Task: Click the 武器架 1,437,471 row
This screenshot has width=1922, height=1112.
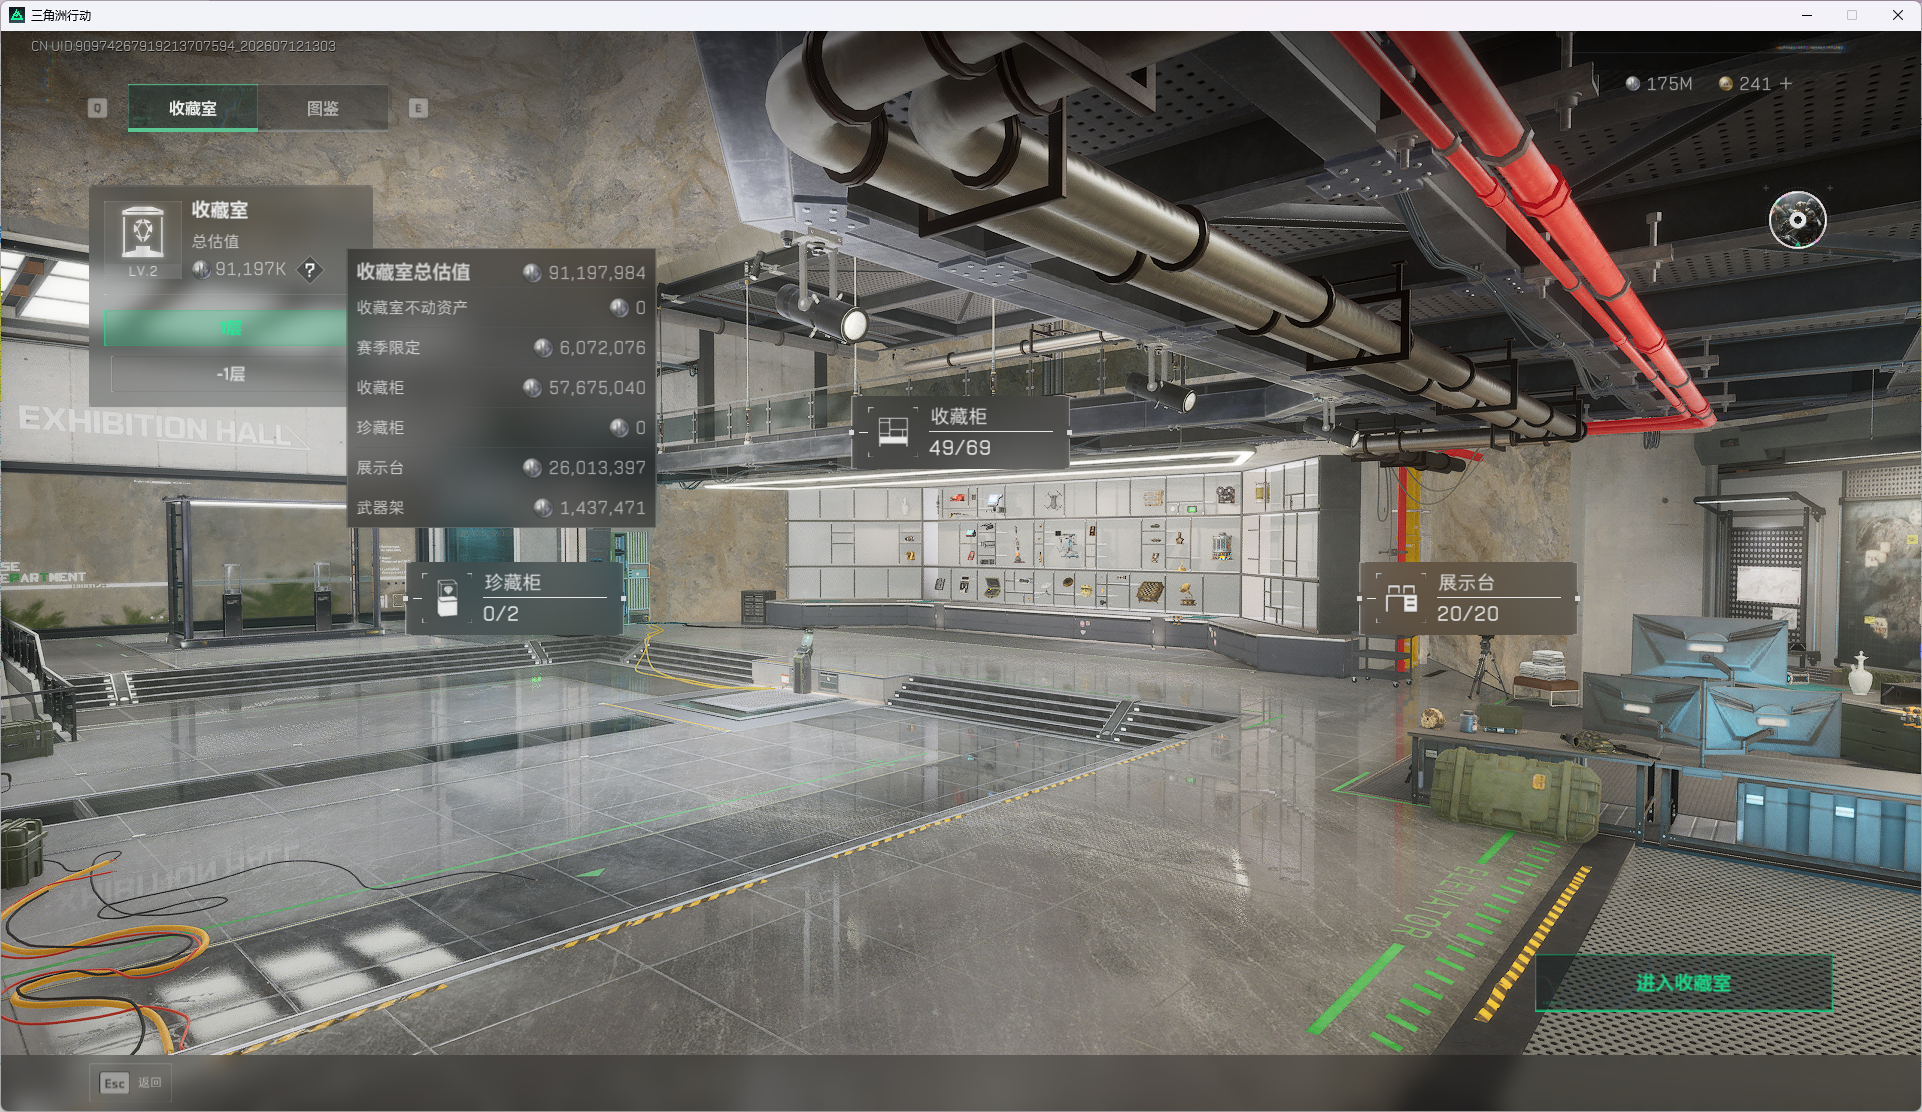Action: coord(501,508)
